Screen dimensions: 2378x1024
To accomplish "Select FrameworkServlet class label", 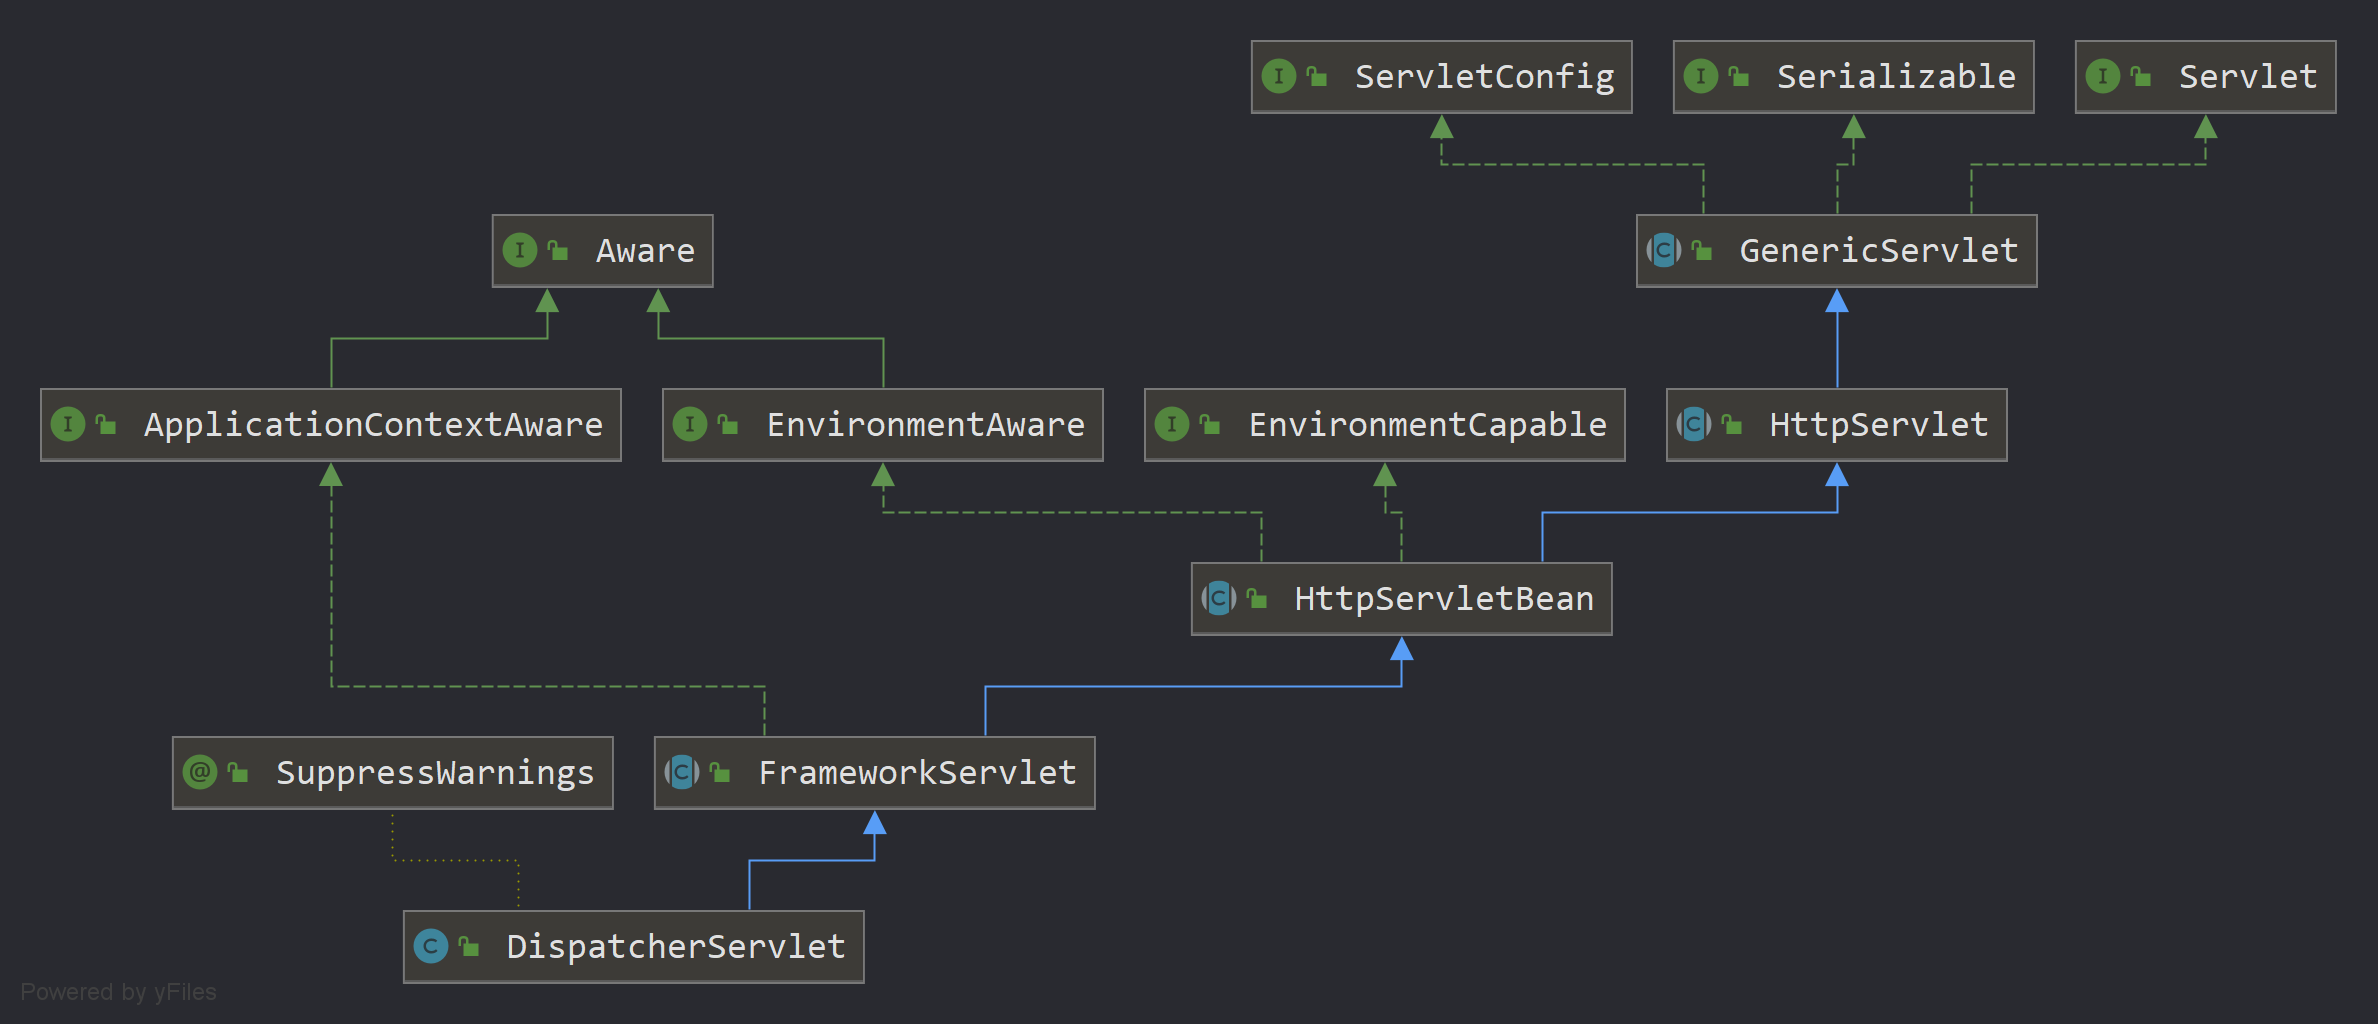I will pos(917,773).
